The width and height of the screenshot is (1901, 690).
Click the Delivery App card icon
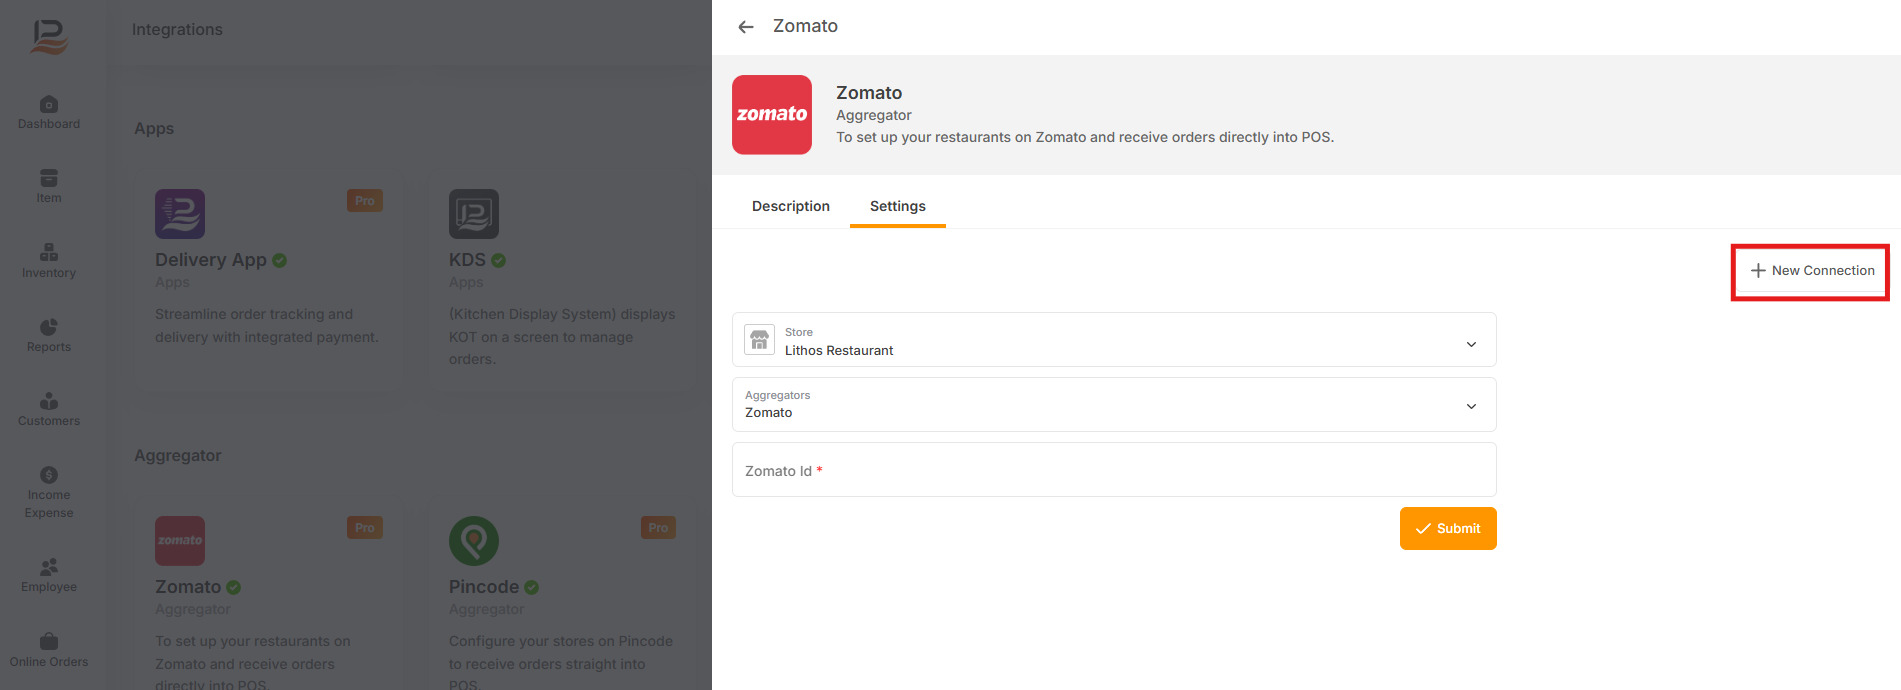pos(180,214)
